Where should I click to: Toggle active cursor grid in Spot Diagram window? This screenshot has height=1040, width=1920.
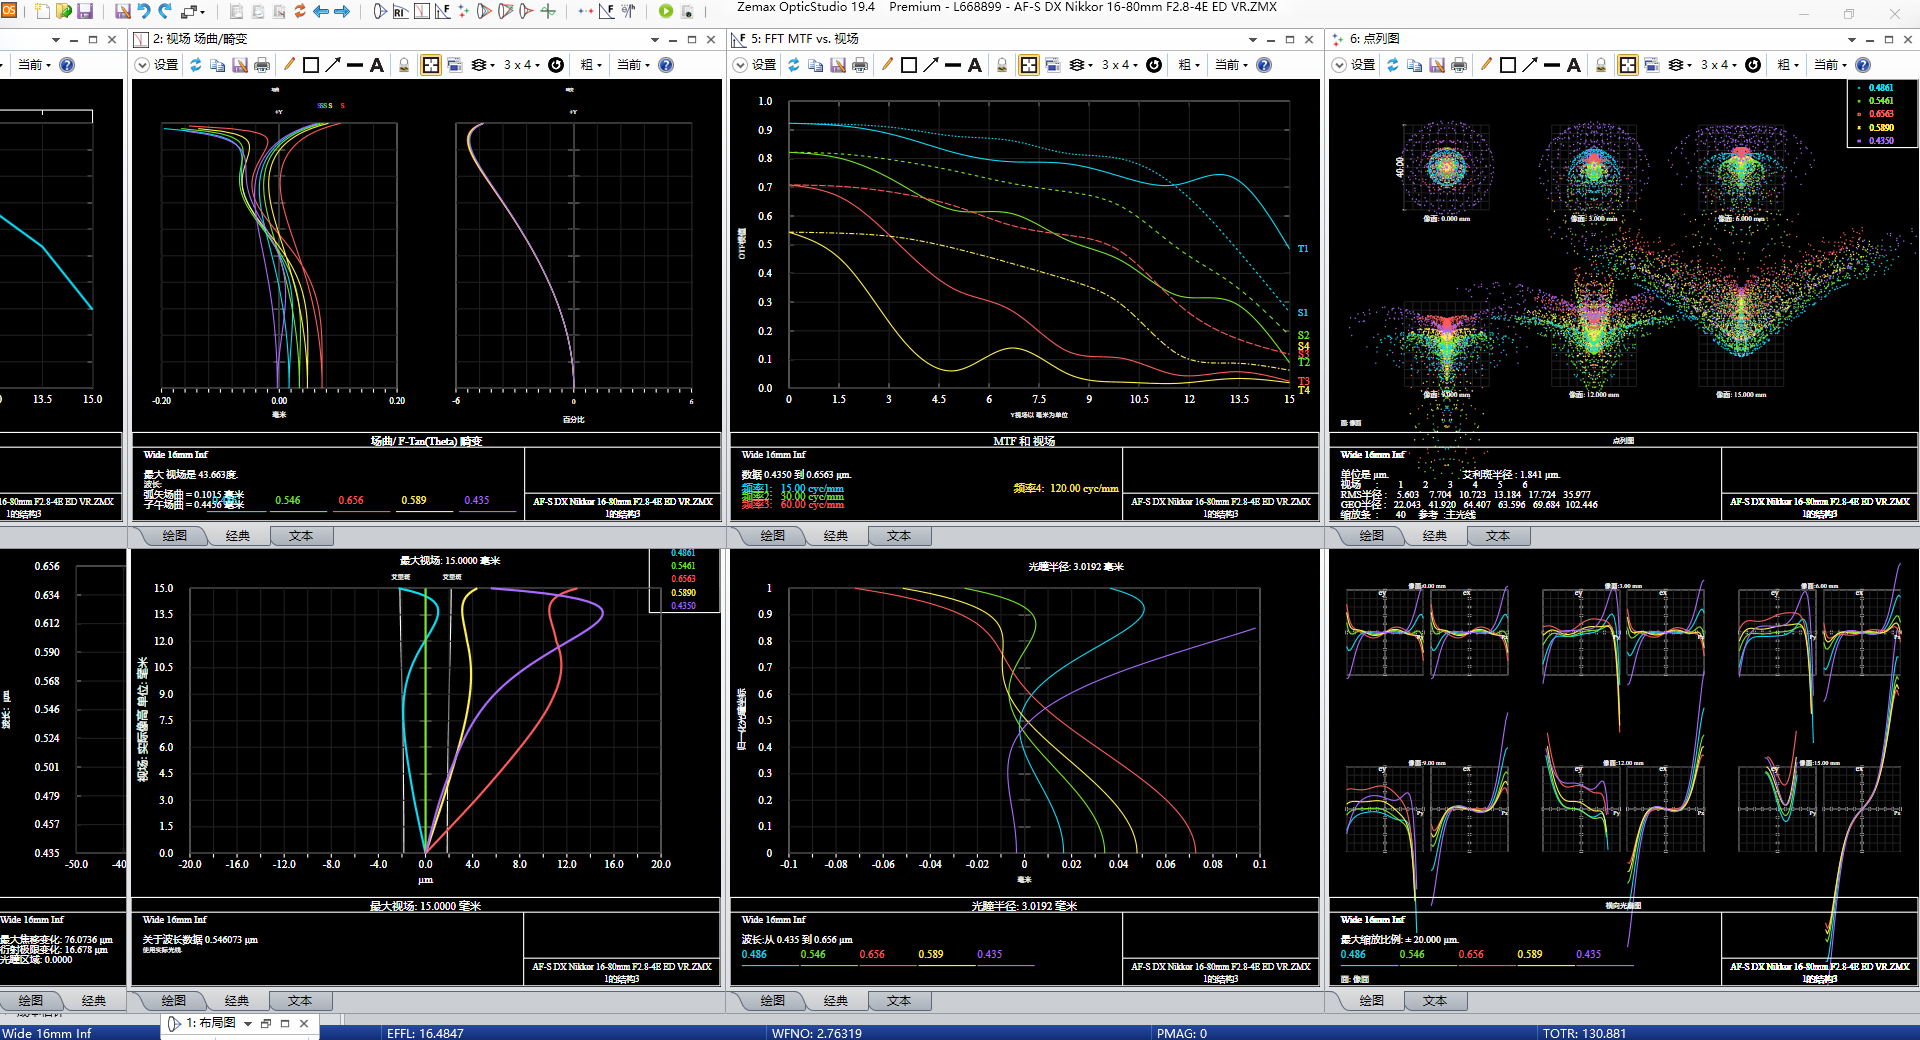coord(1628,65)
